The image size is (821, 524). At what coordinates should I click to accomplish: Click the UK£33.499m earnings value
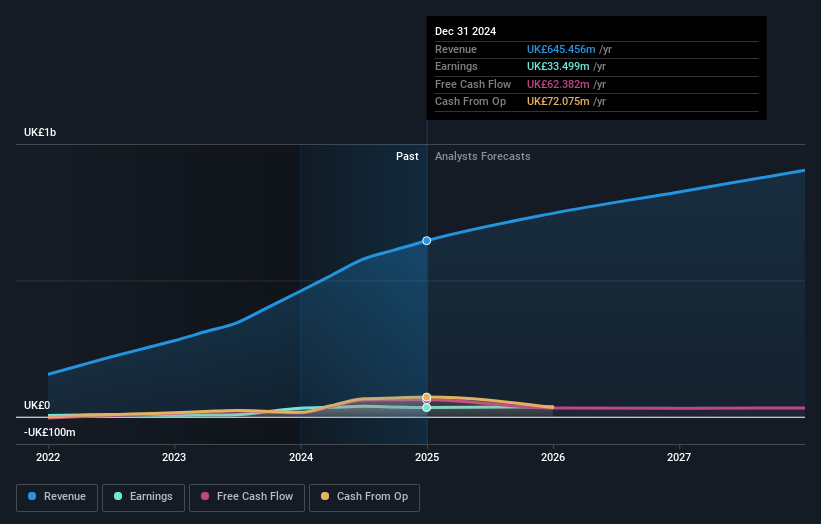pyautogui.click(x=558, y=66)
